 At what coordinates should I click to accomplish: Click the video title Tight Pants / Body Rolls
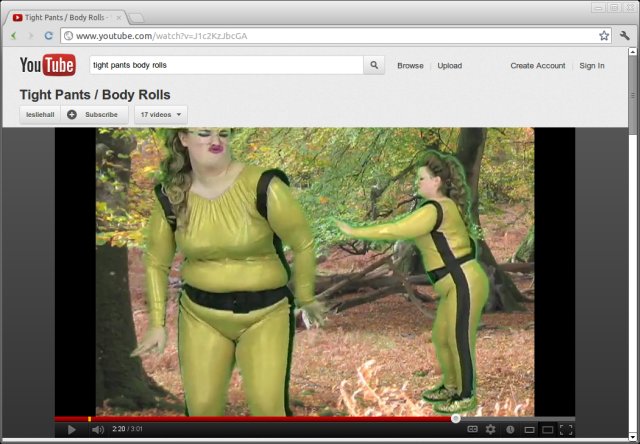click(x=95, y=95)
